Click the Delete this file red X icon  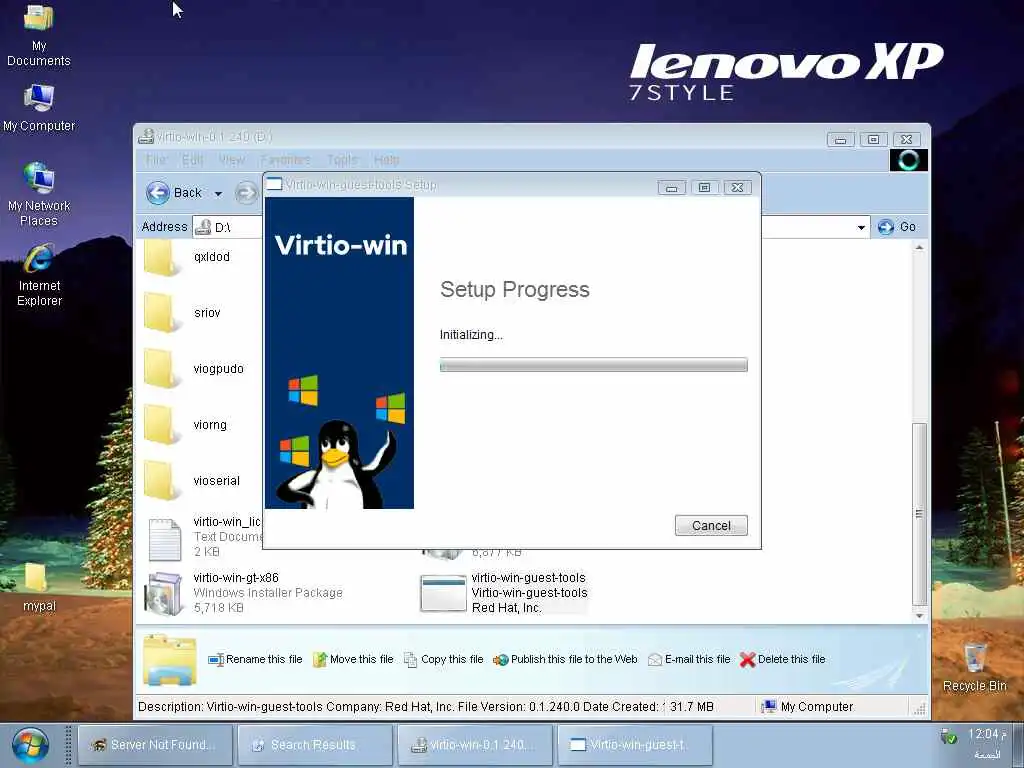click(747, 660)
